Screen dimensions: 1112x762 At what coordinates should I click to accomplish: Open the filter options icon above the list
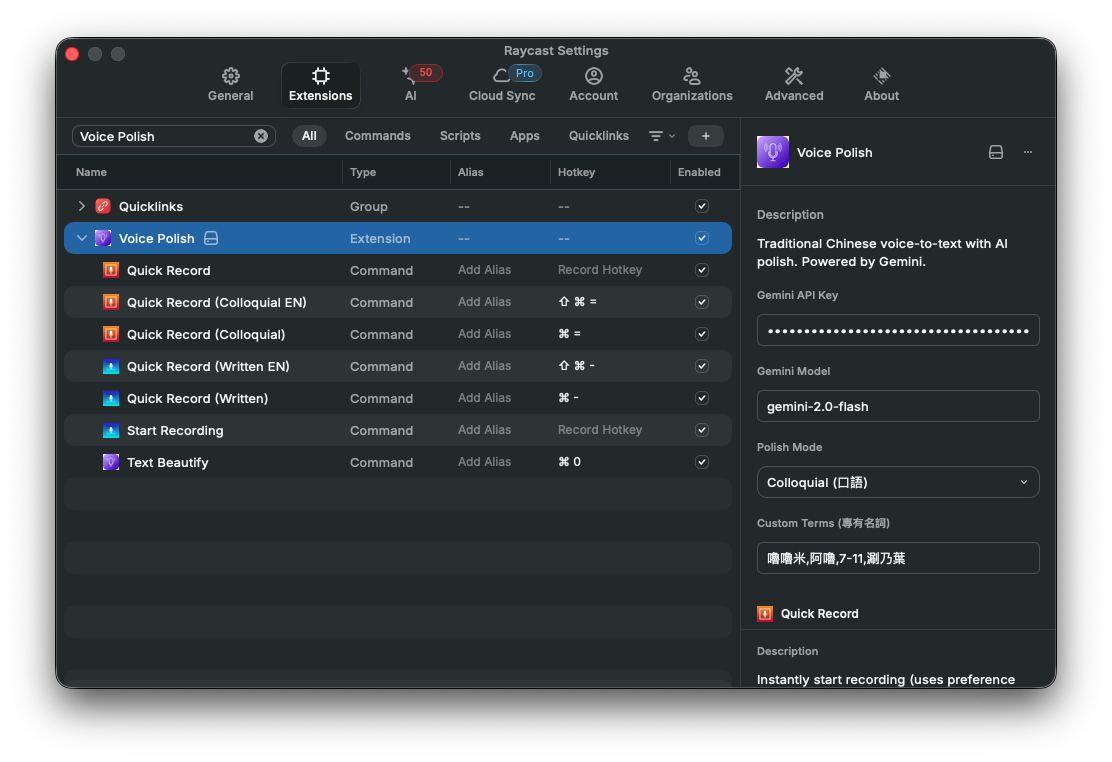coord(656,136)
